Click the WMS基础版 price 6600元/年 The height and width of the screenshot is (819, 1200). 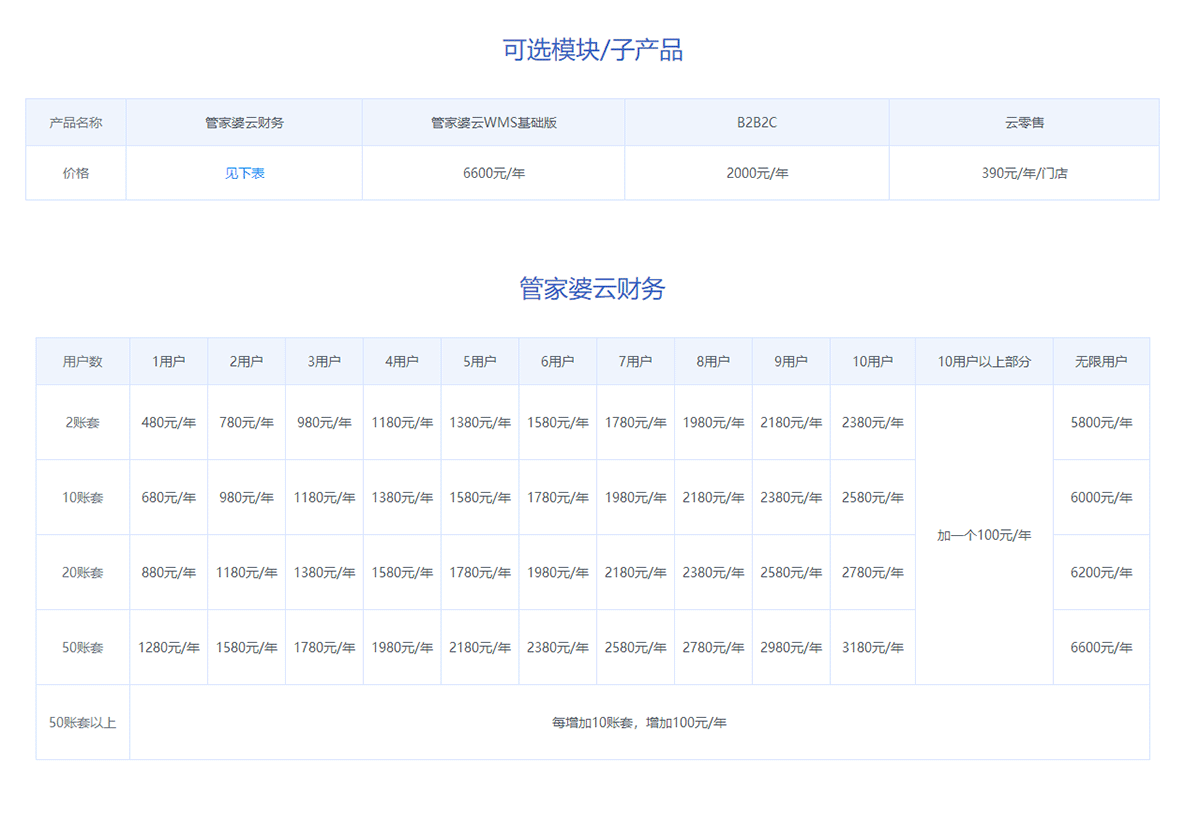point(494,173)
